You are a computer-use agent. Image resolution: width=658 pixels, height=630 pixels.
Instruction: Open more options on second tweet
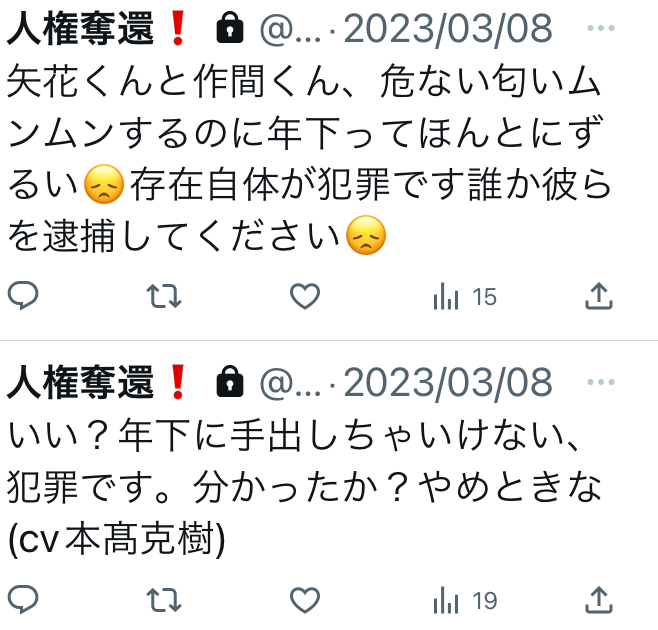point(601,382)
